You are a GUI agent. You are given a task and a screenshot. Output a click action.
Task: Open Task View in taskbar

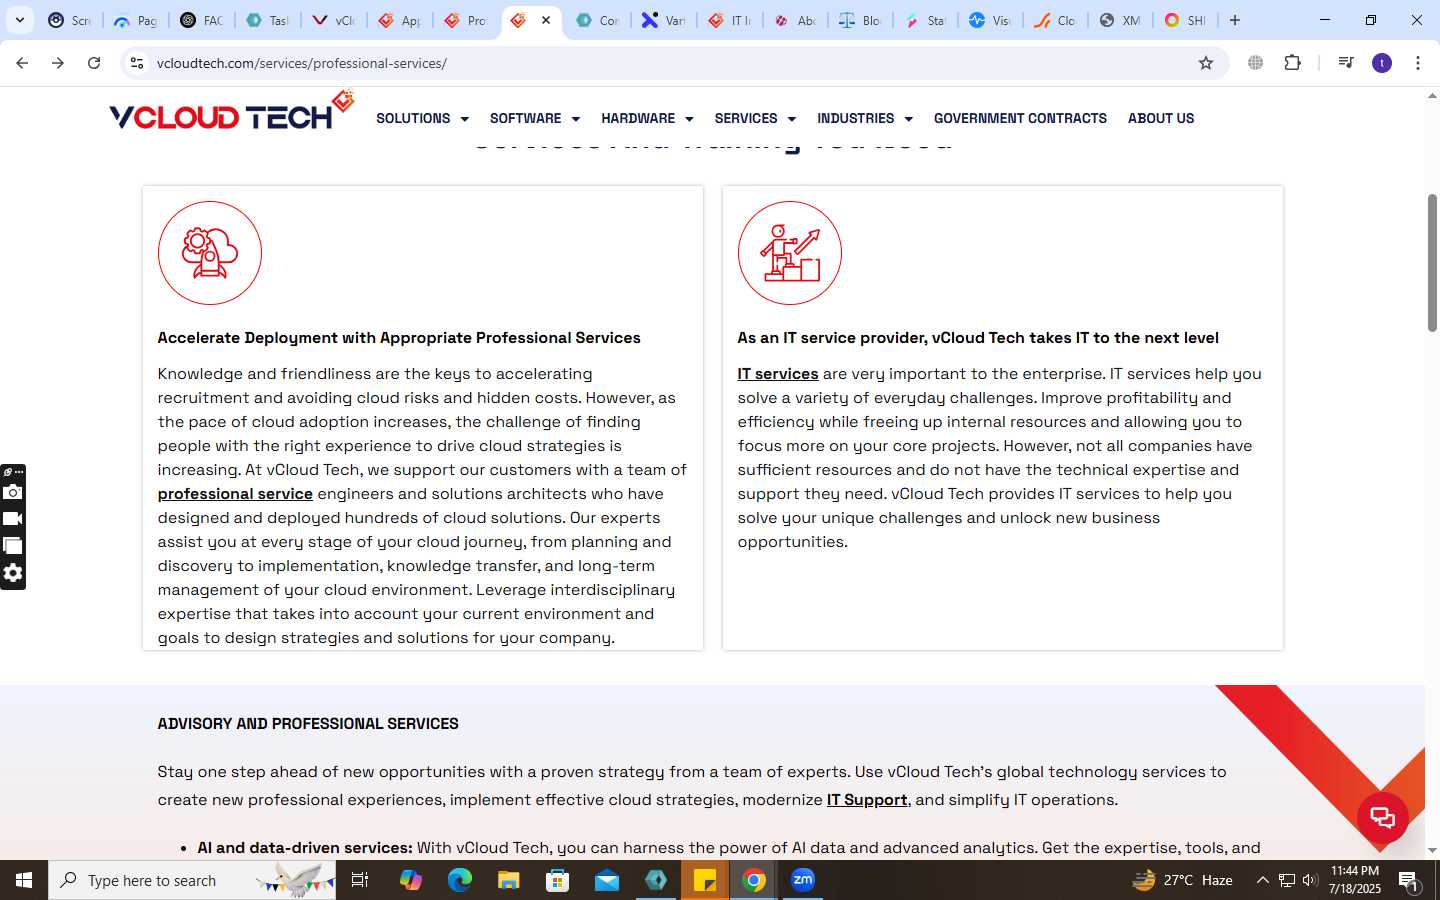pyautogui.click(x=360, y=880)
